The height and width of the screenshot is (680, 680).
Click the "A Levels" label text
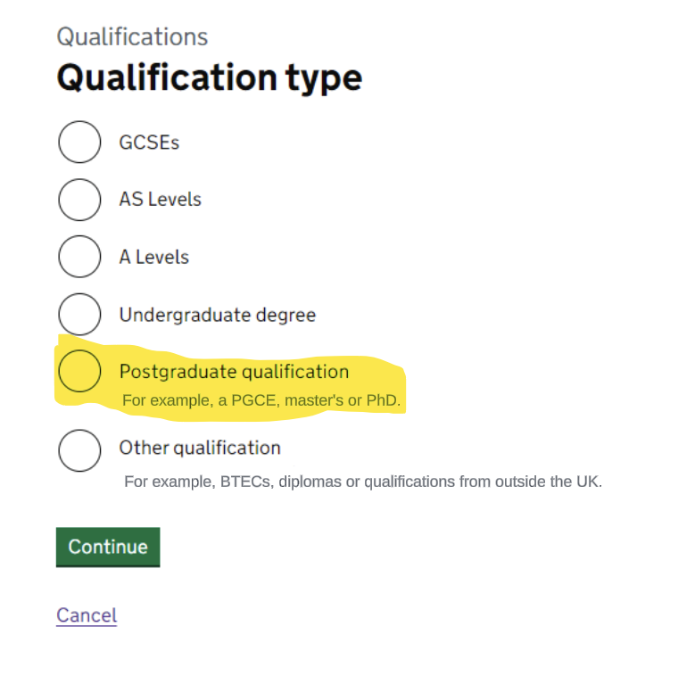154,257
